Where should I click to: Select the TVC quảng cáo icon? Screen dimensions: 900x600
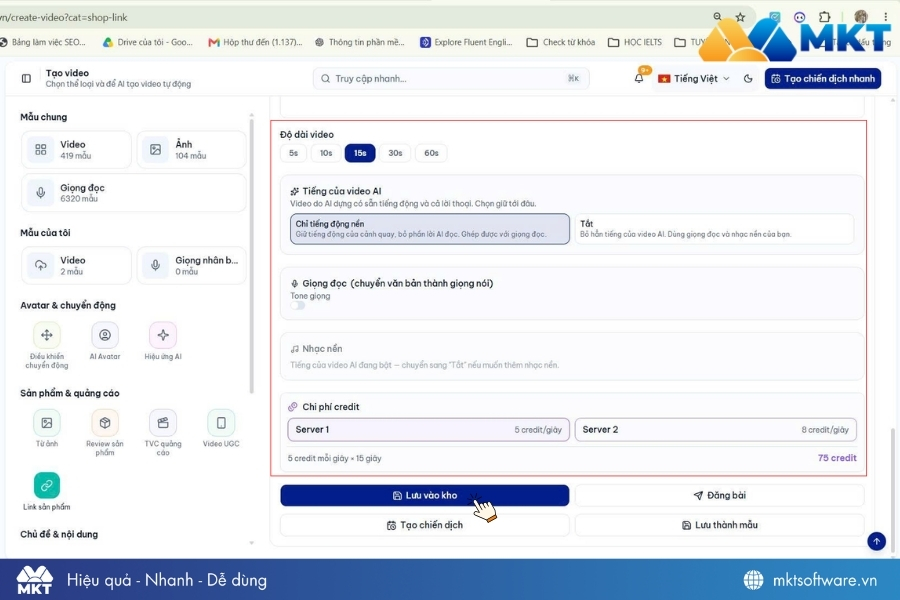163,423
